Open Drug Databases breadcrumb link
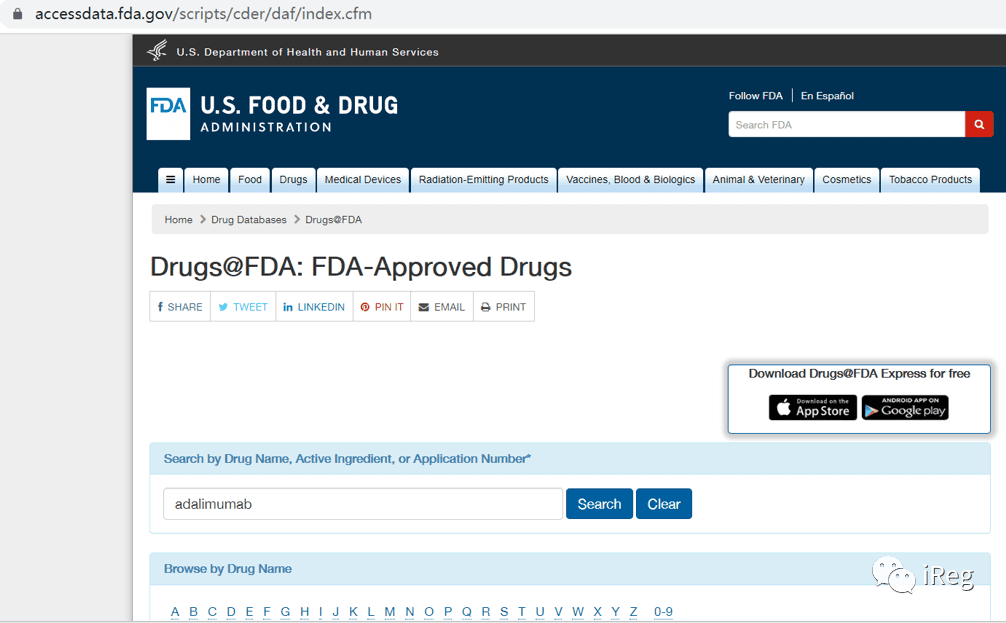The image size is (1006, 623). coord(249,219)
